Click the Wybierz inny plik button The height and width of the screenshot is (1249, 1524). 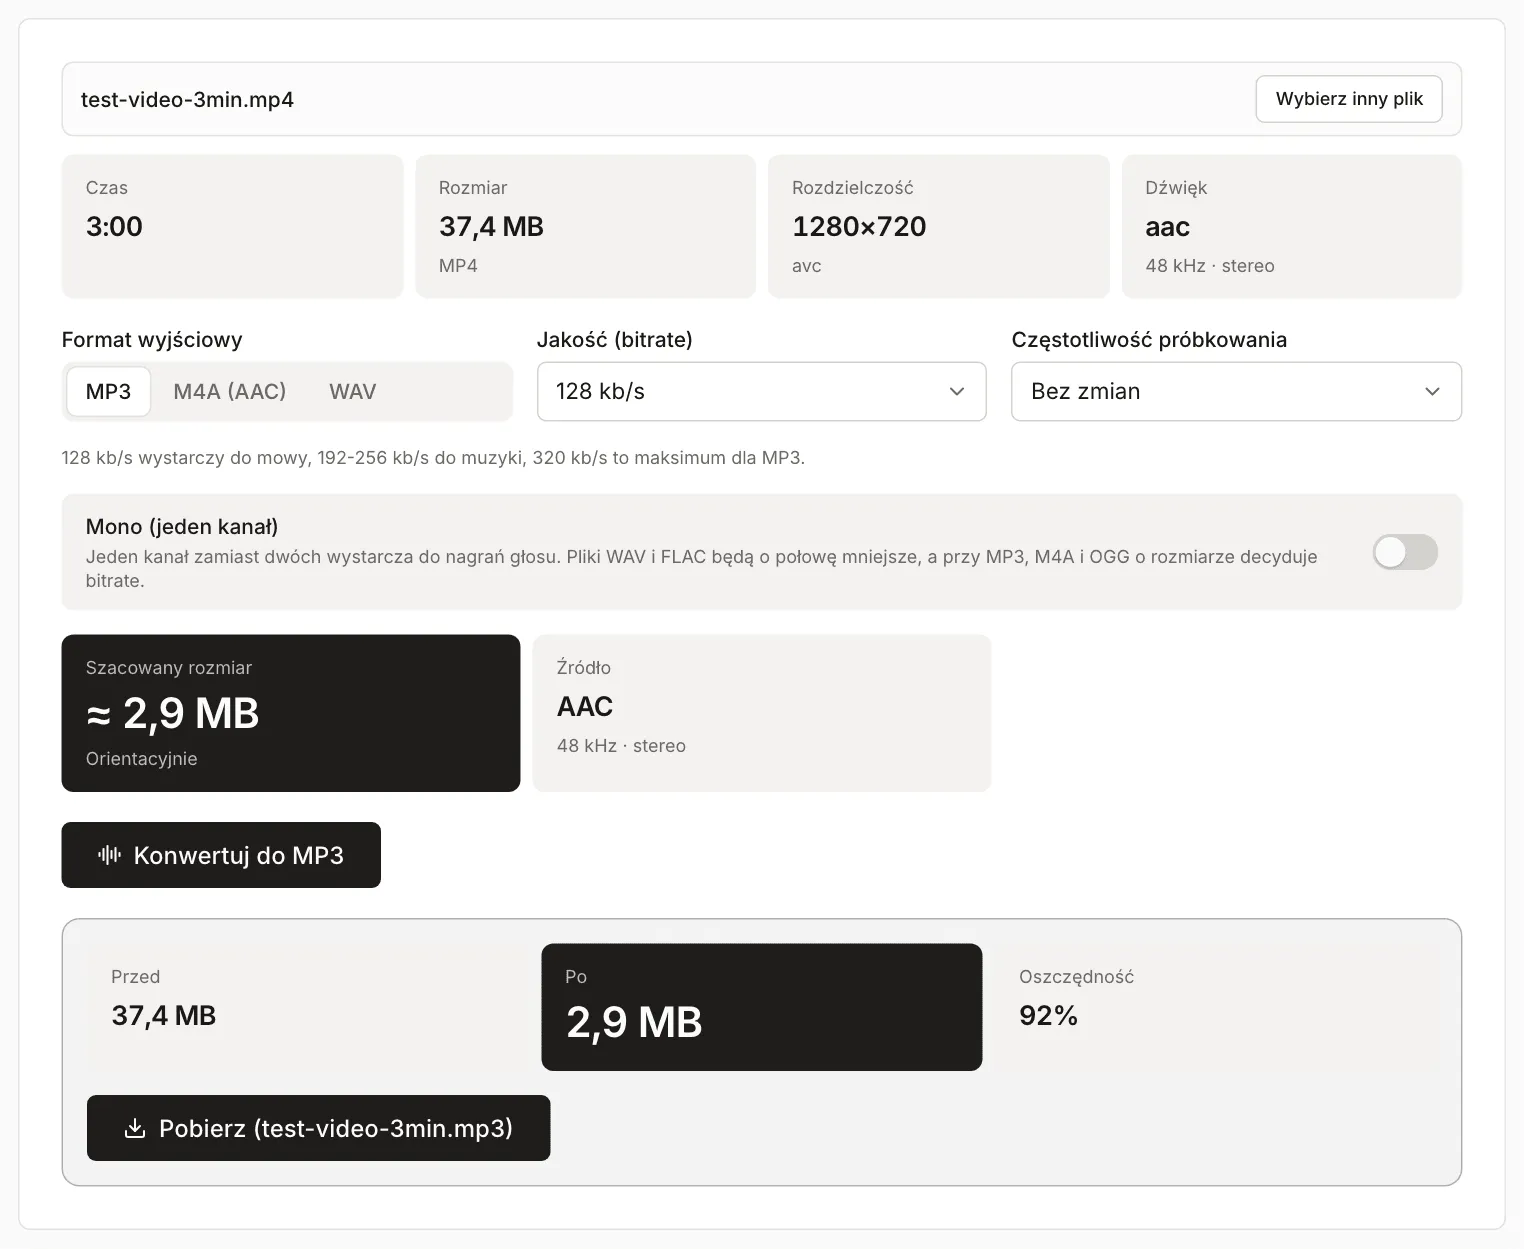tap(1349, 99)
